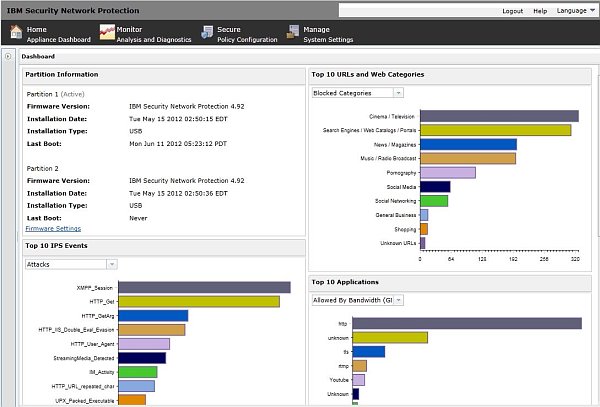The height and width of the screenshot is (407, 600).
Task: Click the HTTP_GetArg blue bar
Action: (153, 316)
